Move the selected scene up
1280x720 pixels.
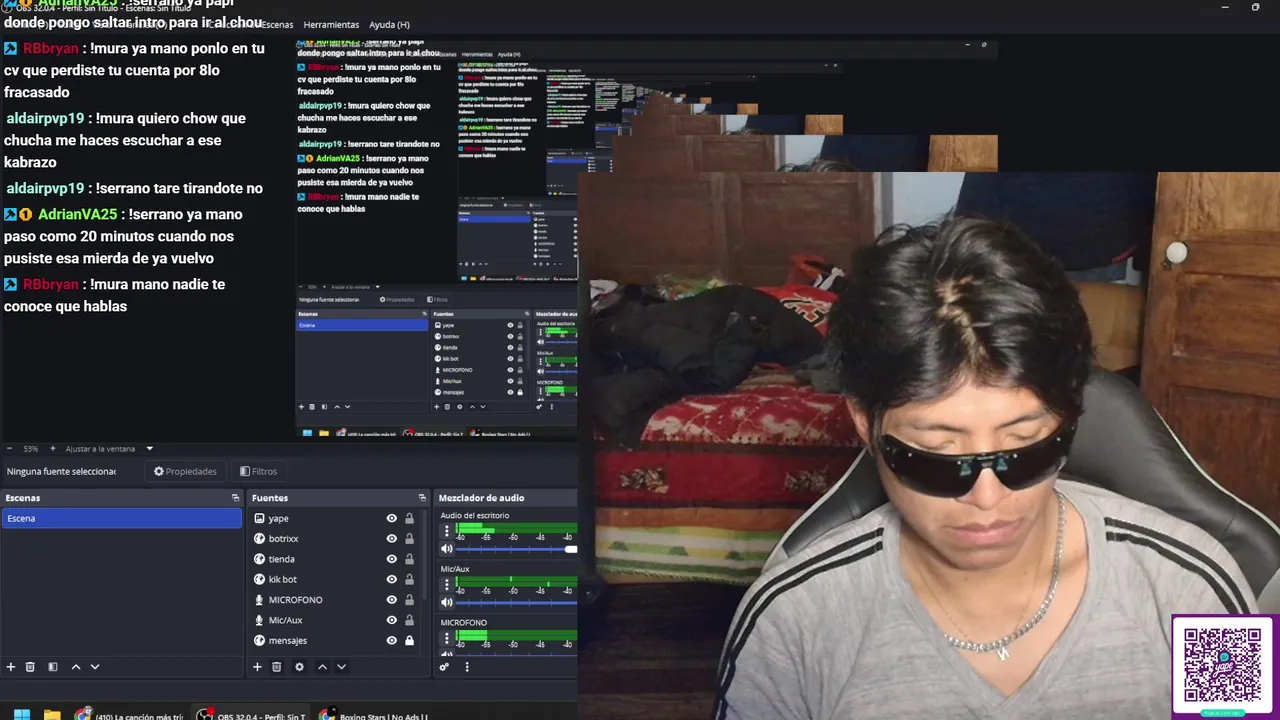point(76,667)
